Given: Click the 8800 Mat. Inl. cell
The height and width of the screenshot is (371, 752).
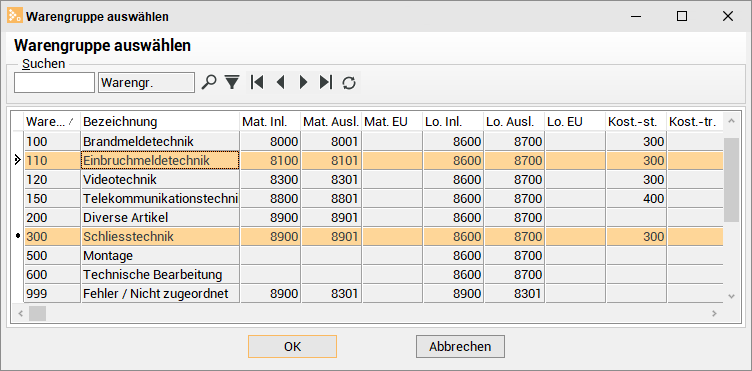Looking at the screenshot, I should 270,198.
